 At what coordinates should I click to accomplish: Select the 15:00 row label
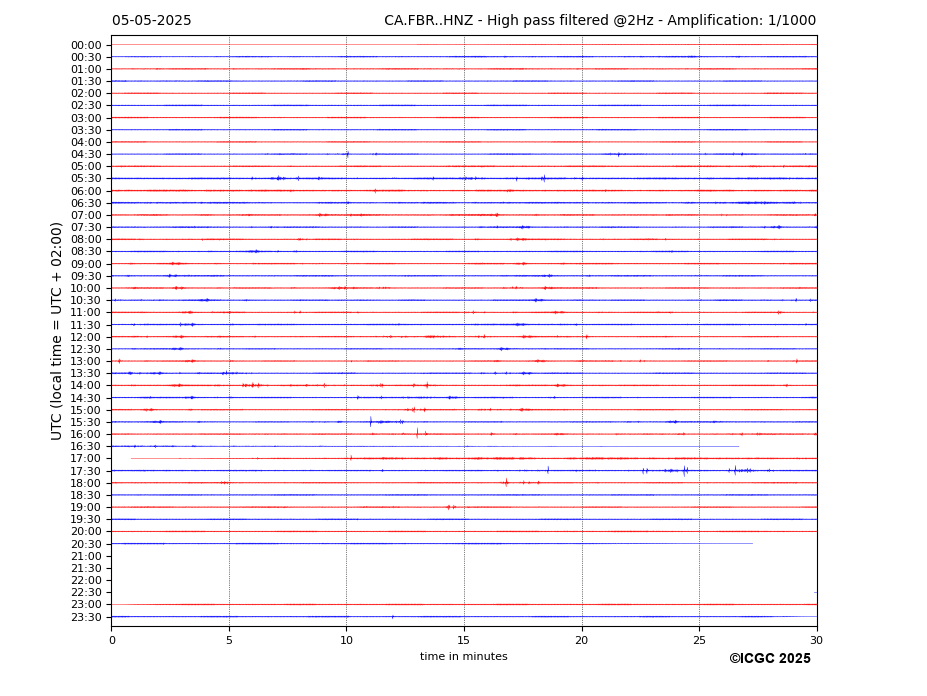tap(86, 410)
